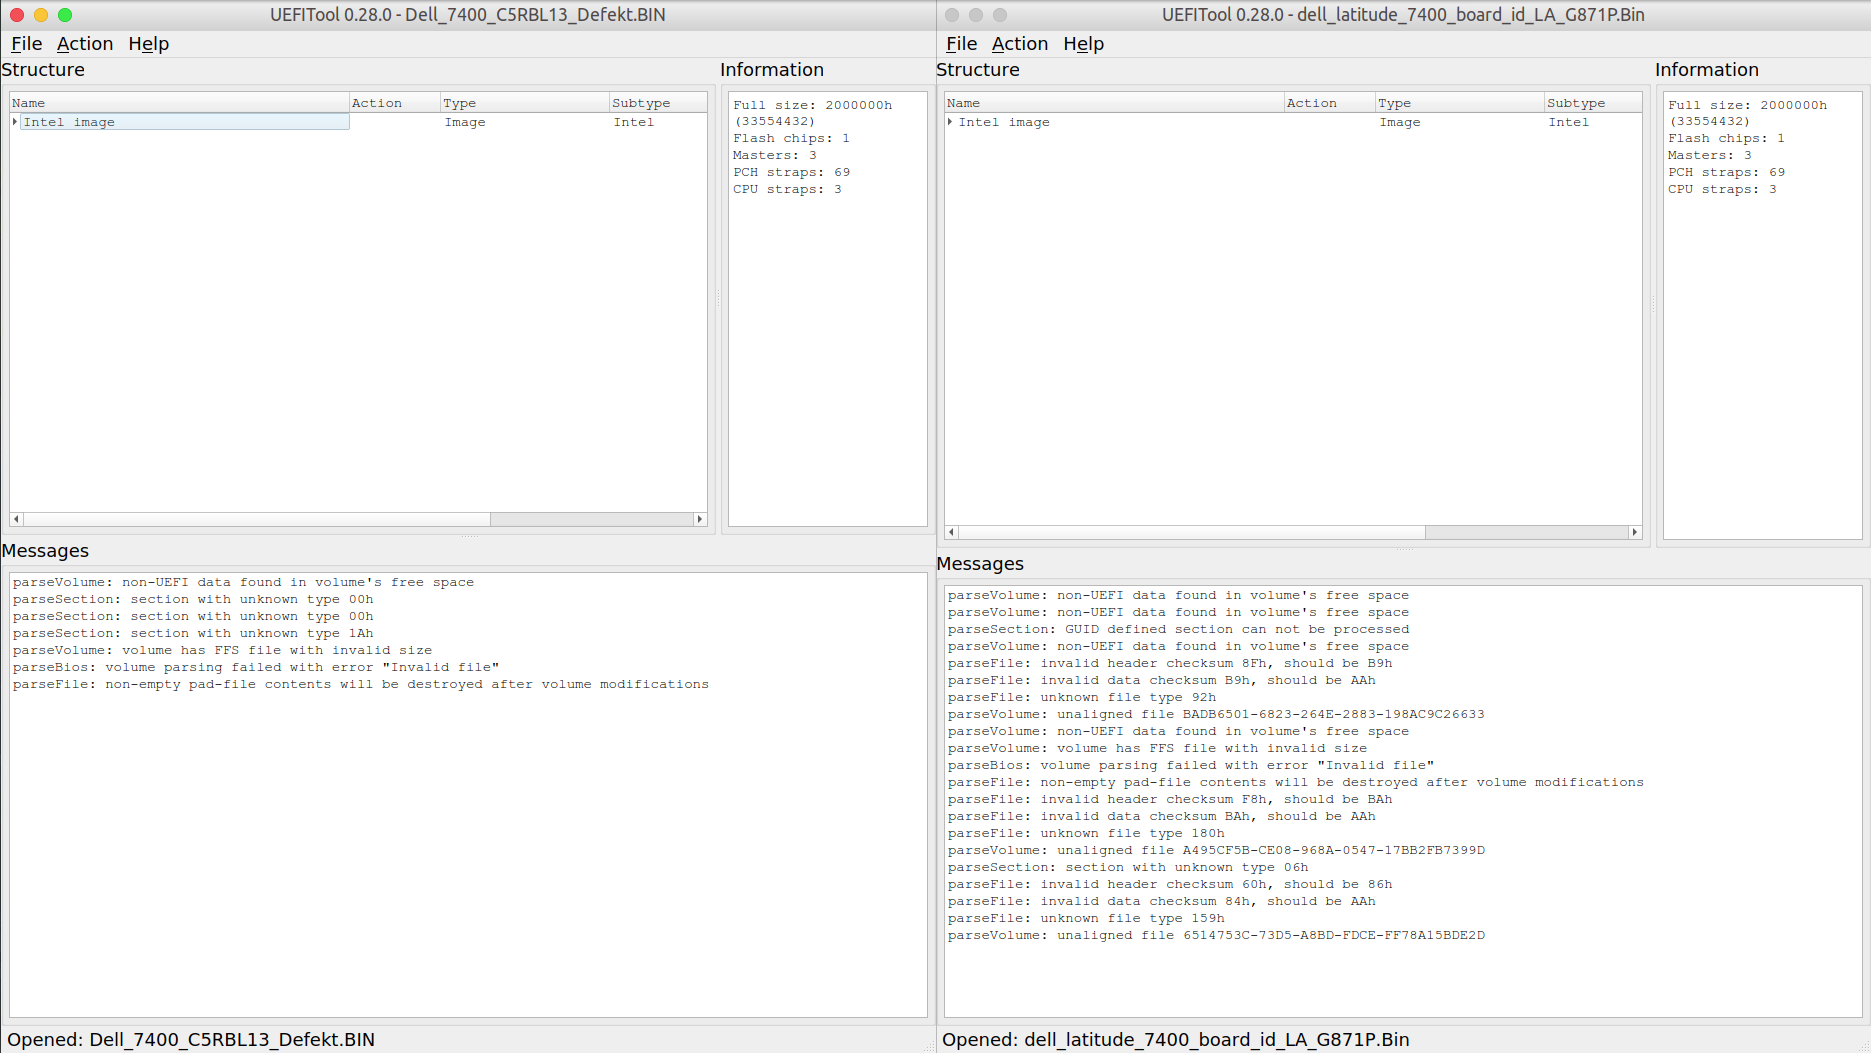Select Intel image row in Defekt.BIN window
Screen dimensions: 1871x1053
click(358, 122)
